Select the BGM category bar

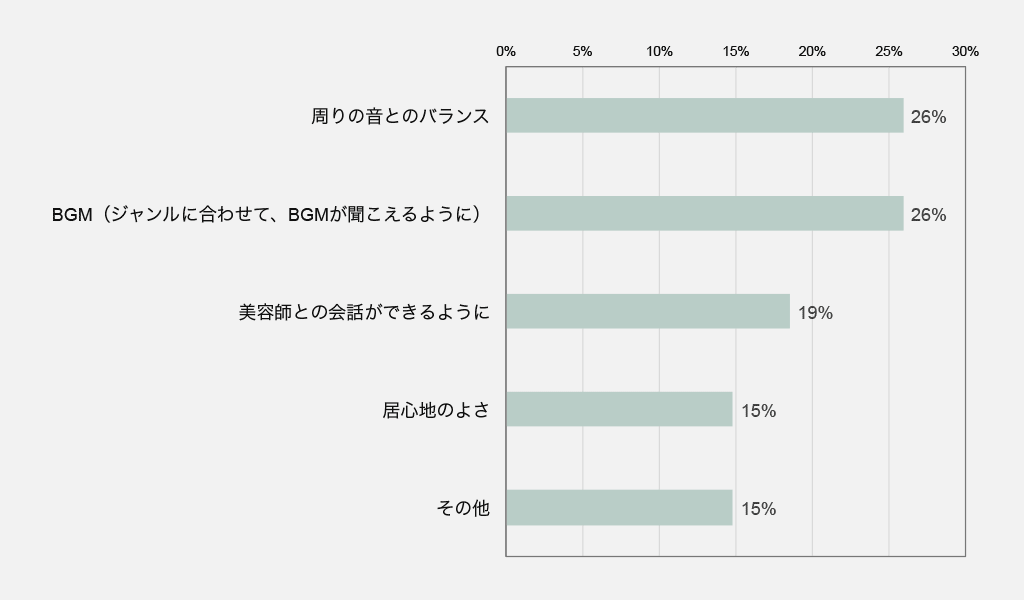click(704, 214)
